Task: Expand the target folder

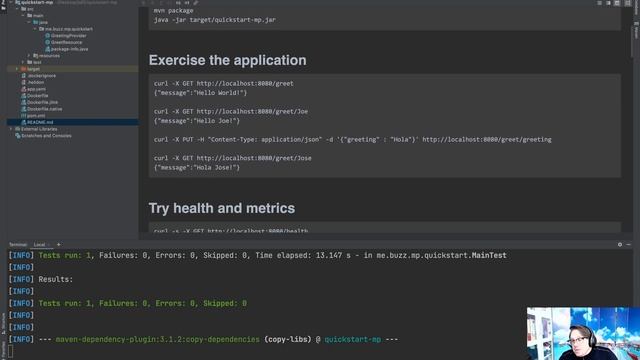Action: (x=17, y=69)
